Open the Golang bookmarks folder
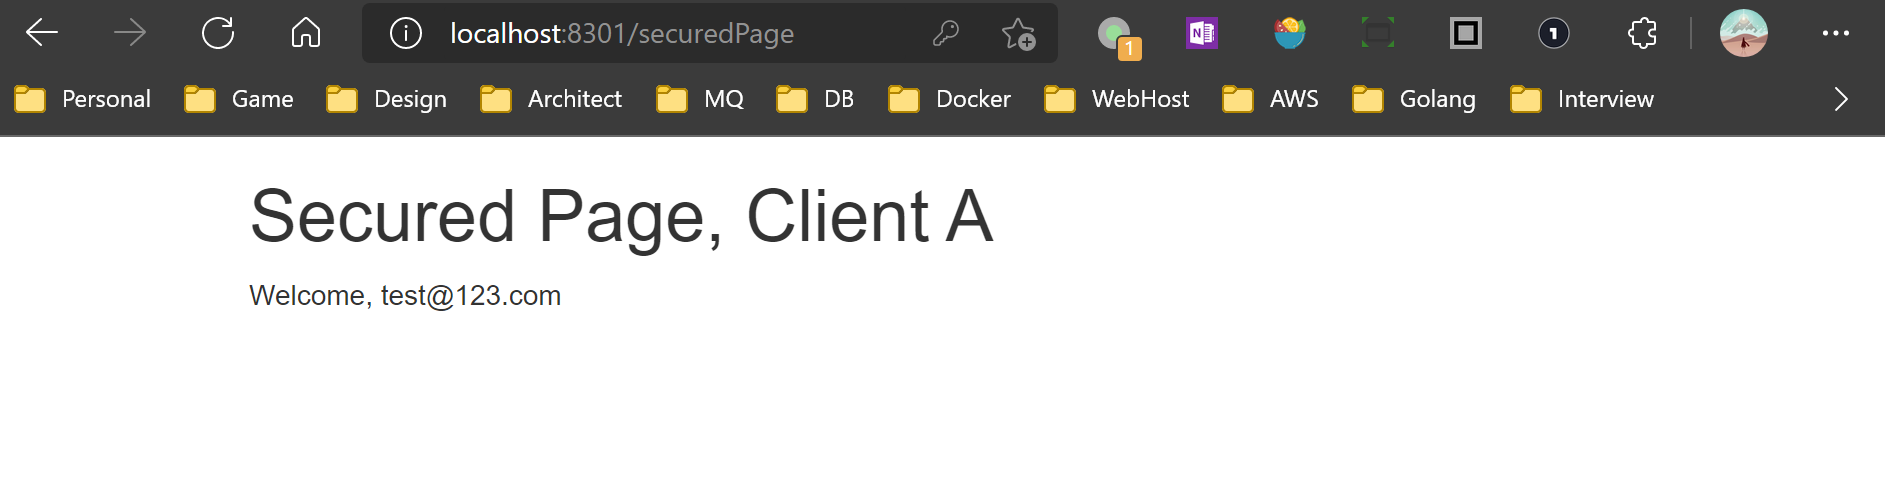Viewport: 1885px width, 500px height. (1414, 99)
